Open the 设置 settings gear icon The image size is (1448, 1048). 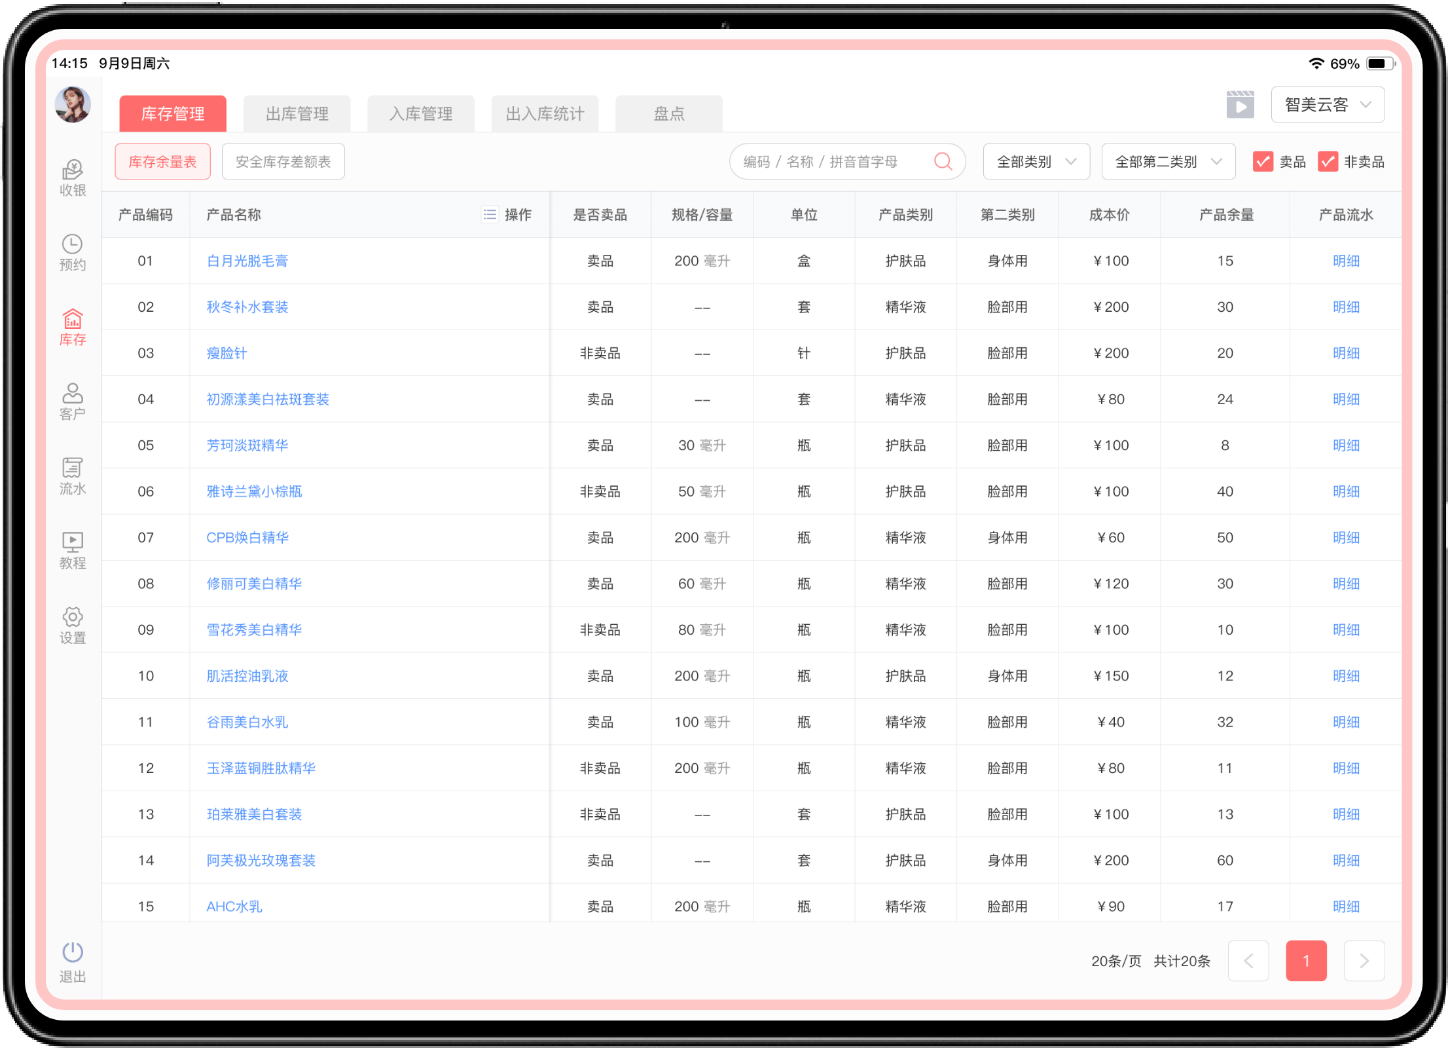click(72, 618)
